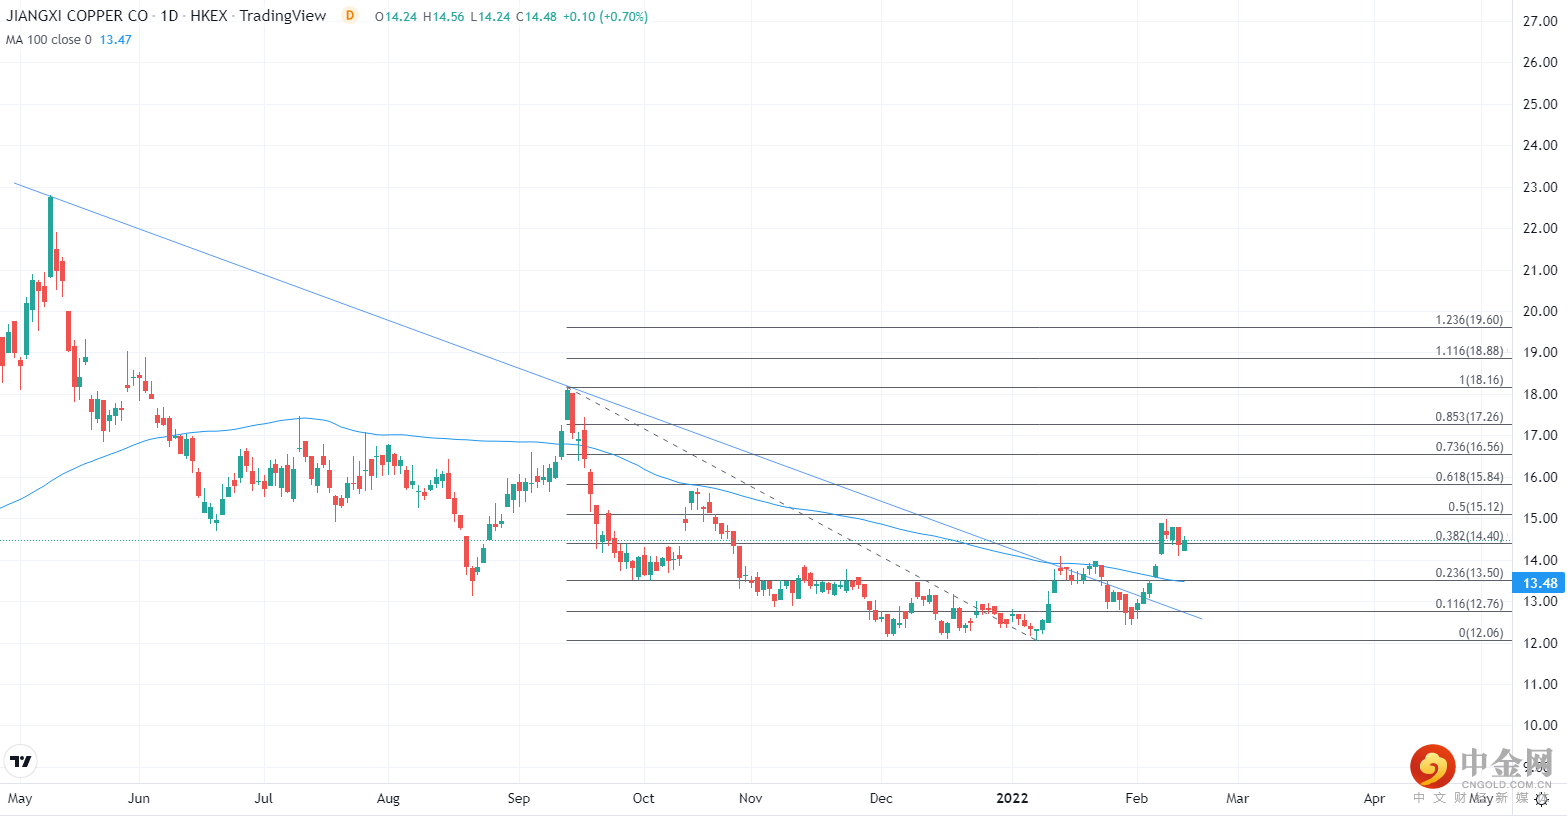Select Fibonacci level label 1.116(18.88)
1567x816 pixels.
point(1469,351)
